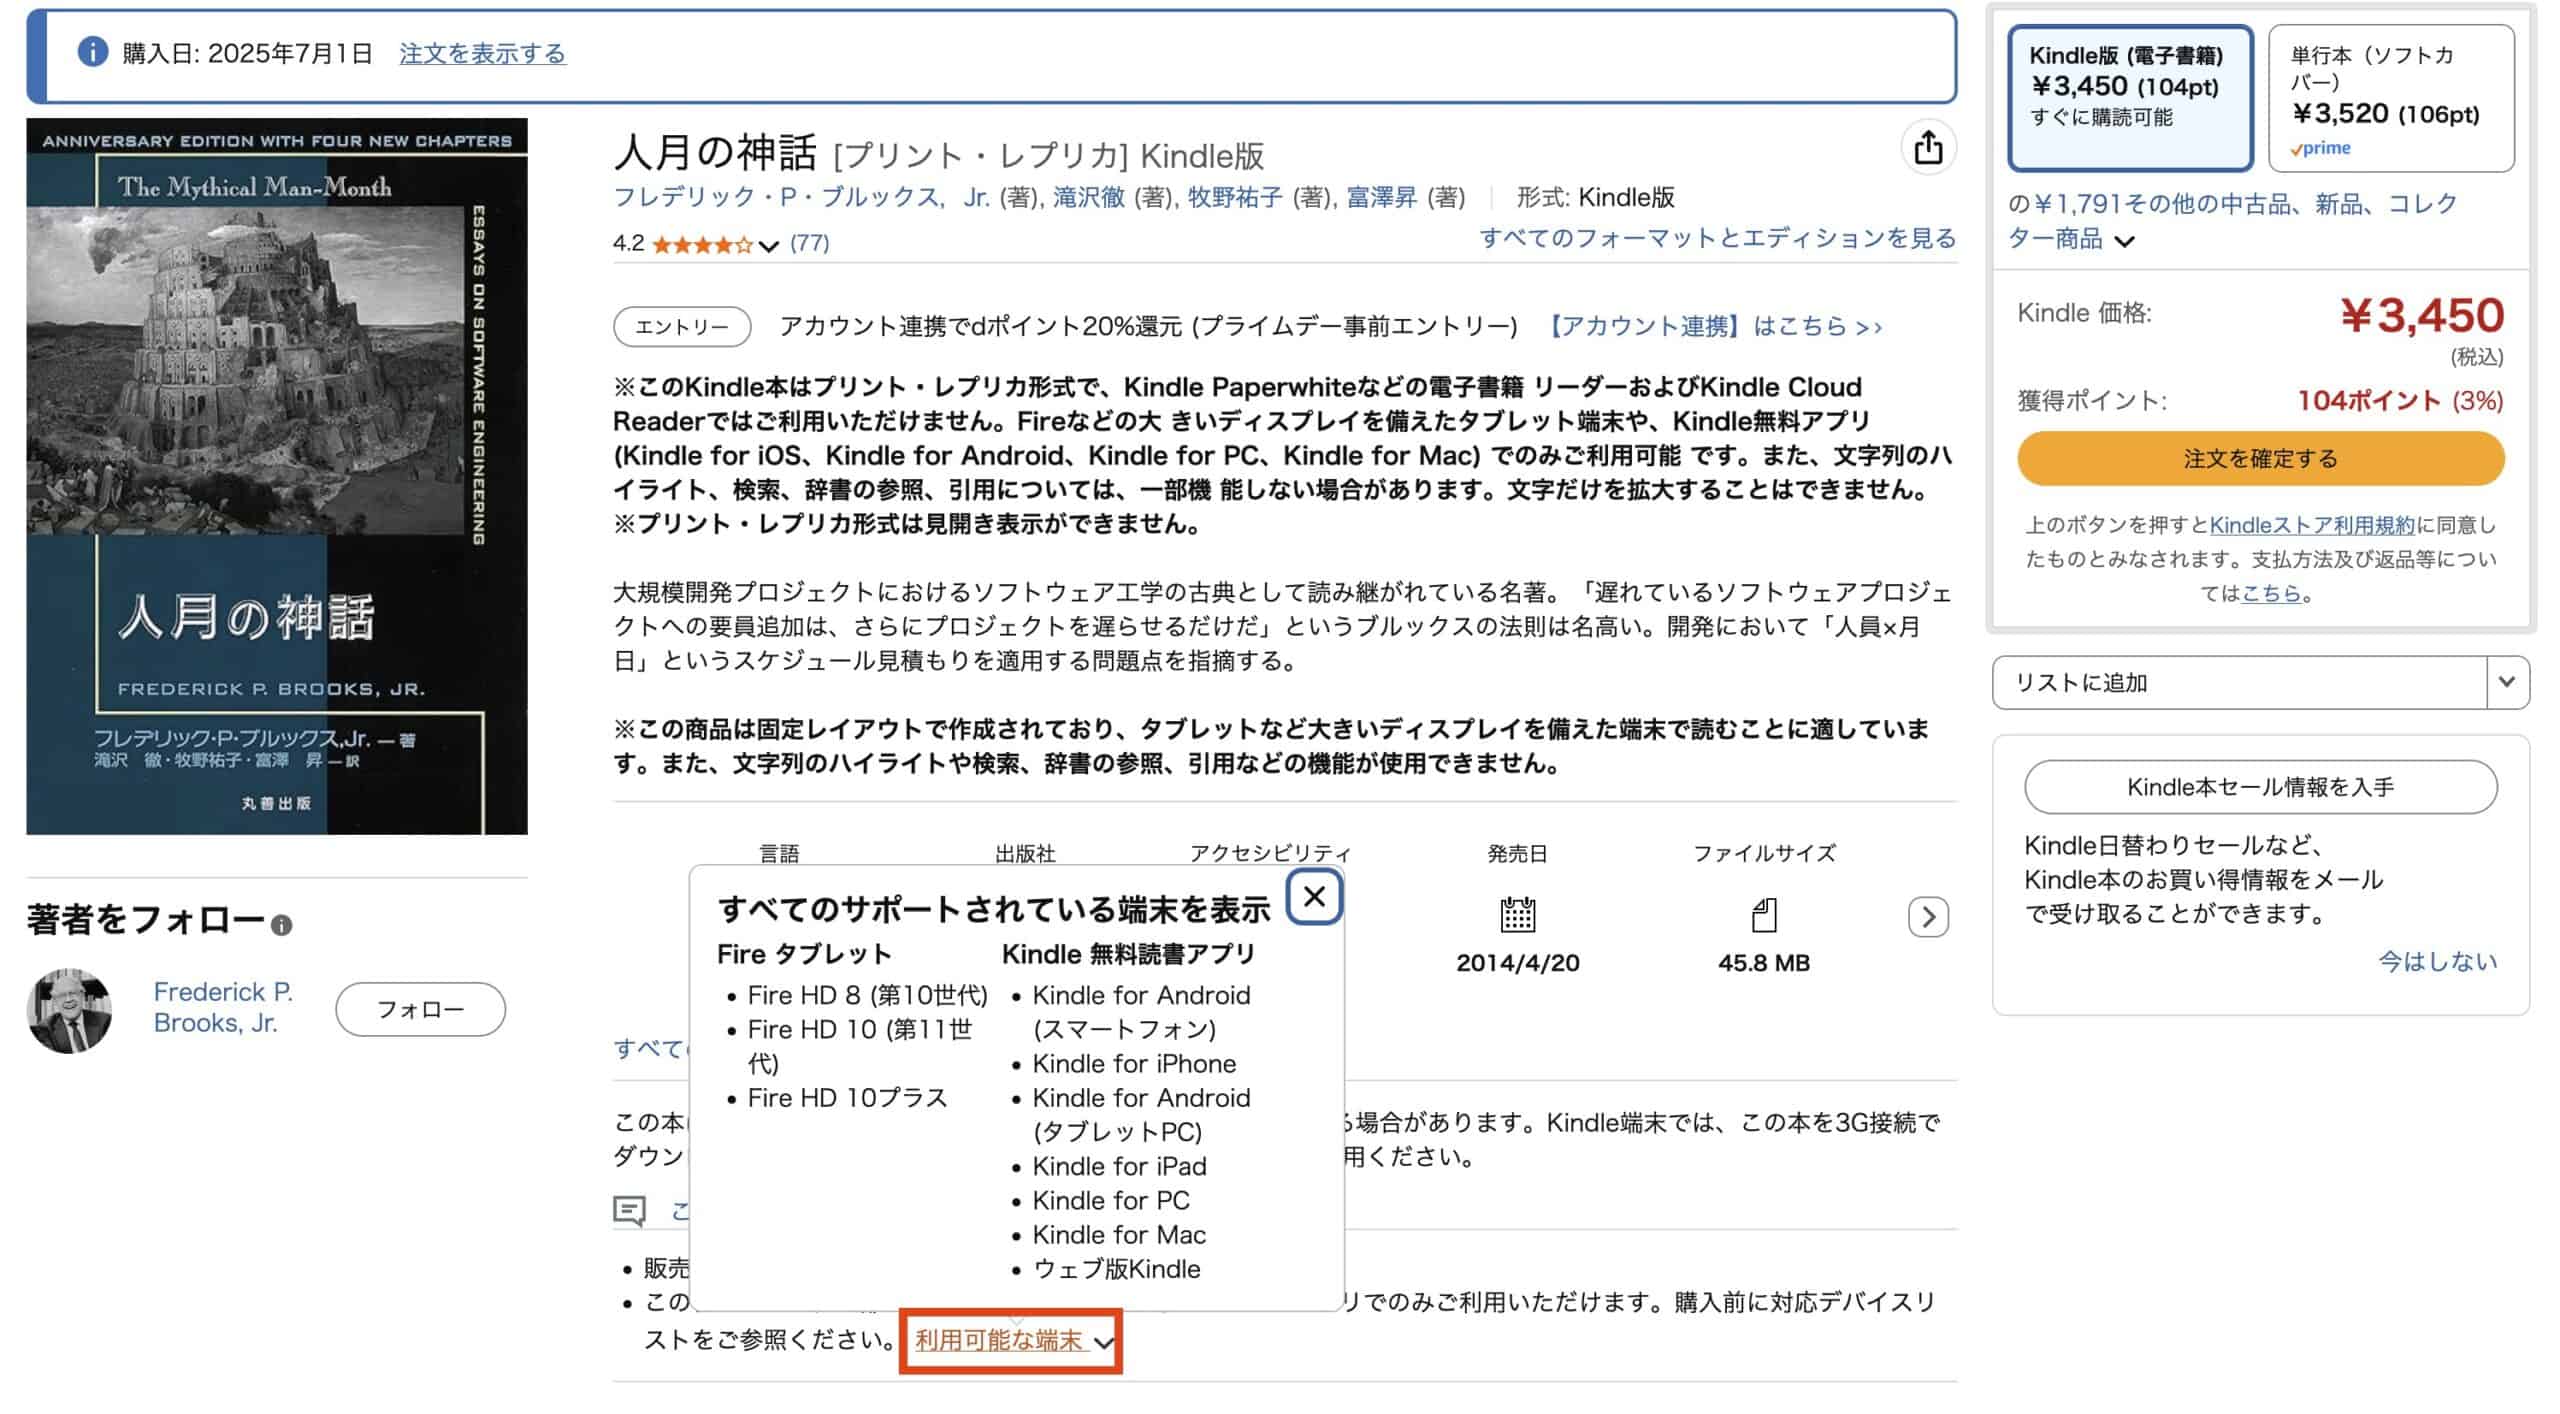2560x1414 pixels.
Task: Click the share icon beside the book title
Action: click(1928, 149)
